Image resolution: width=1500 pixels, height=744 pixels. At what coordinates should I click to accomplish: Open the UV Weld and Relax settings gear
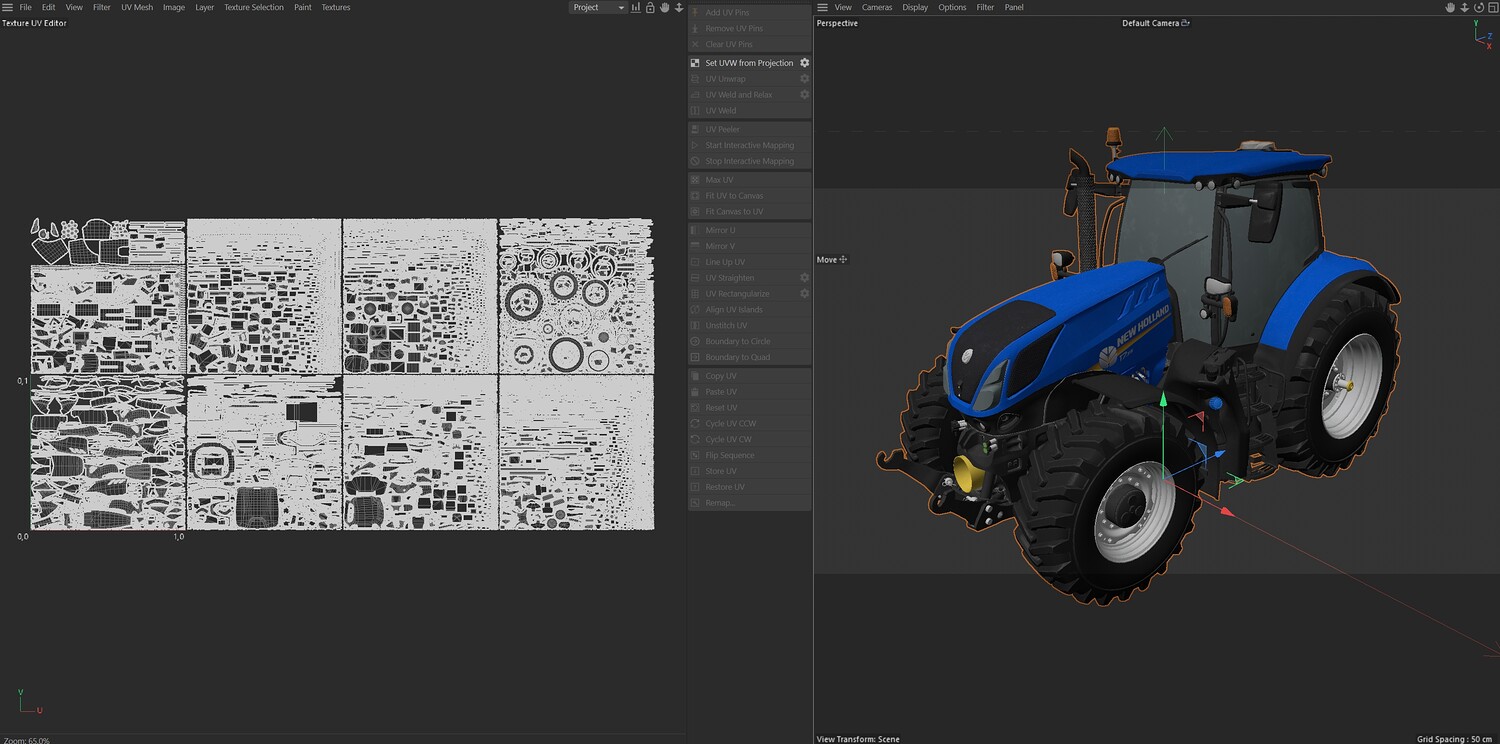tap(804, 95)
